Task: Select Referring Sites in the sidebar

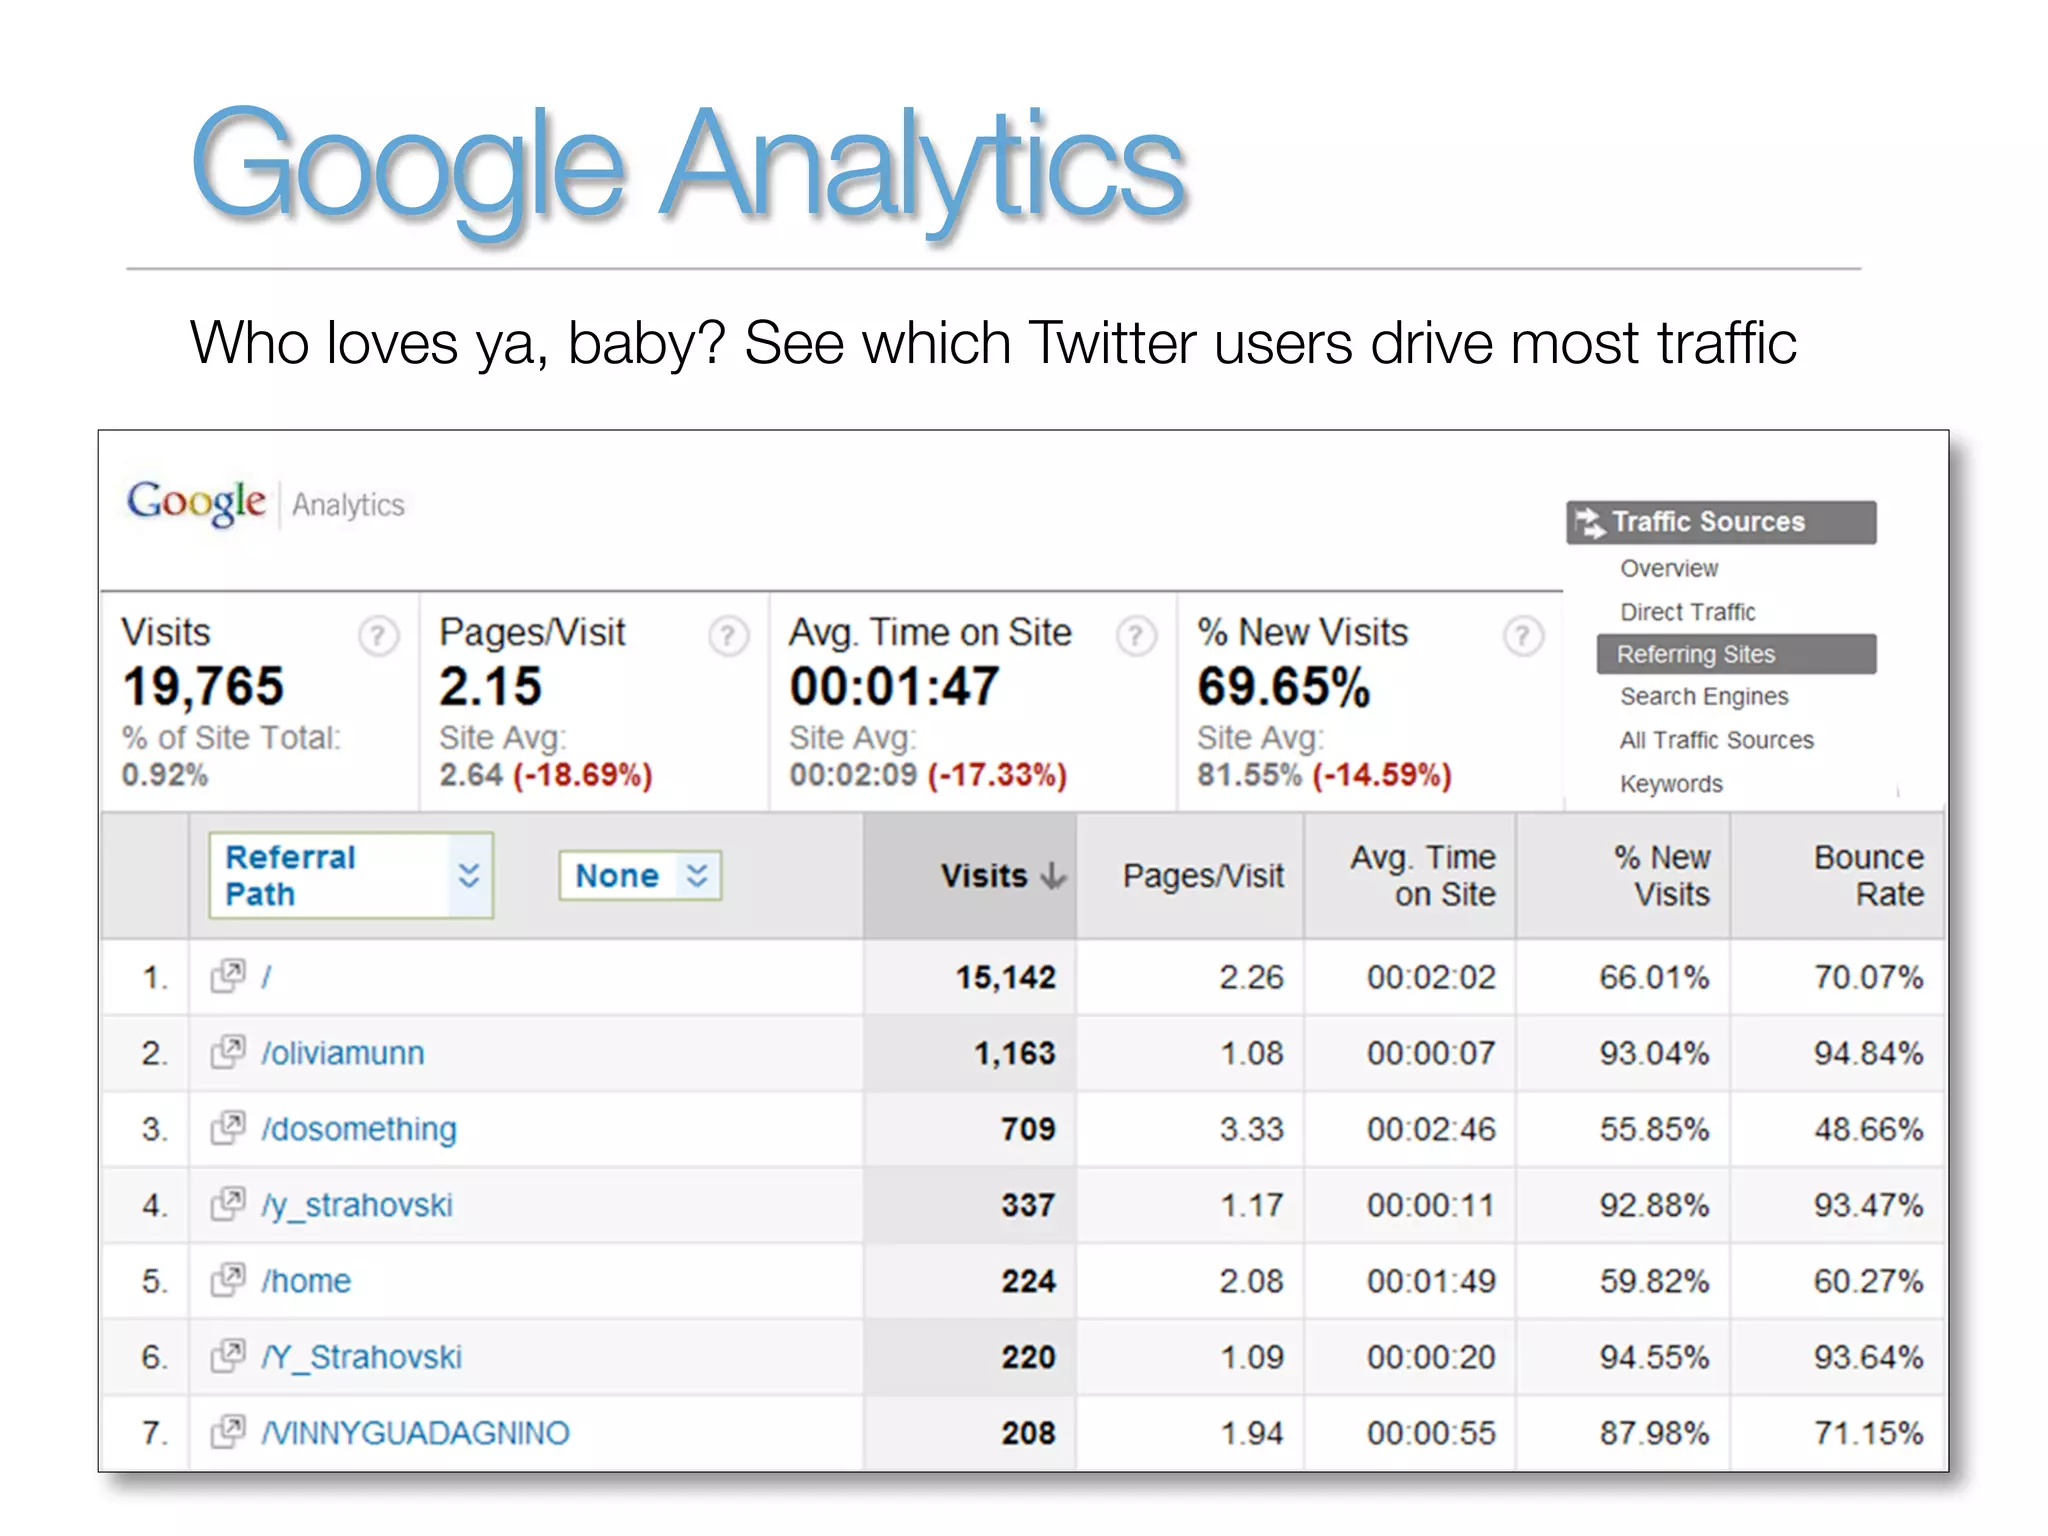Action: [1736, 654]
